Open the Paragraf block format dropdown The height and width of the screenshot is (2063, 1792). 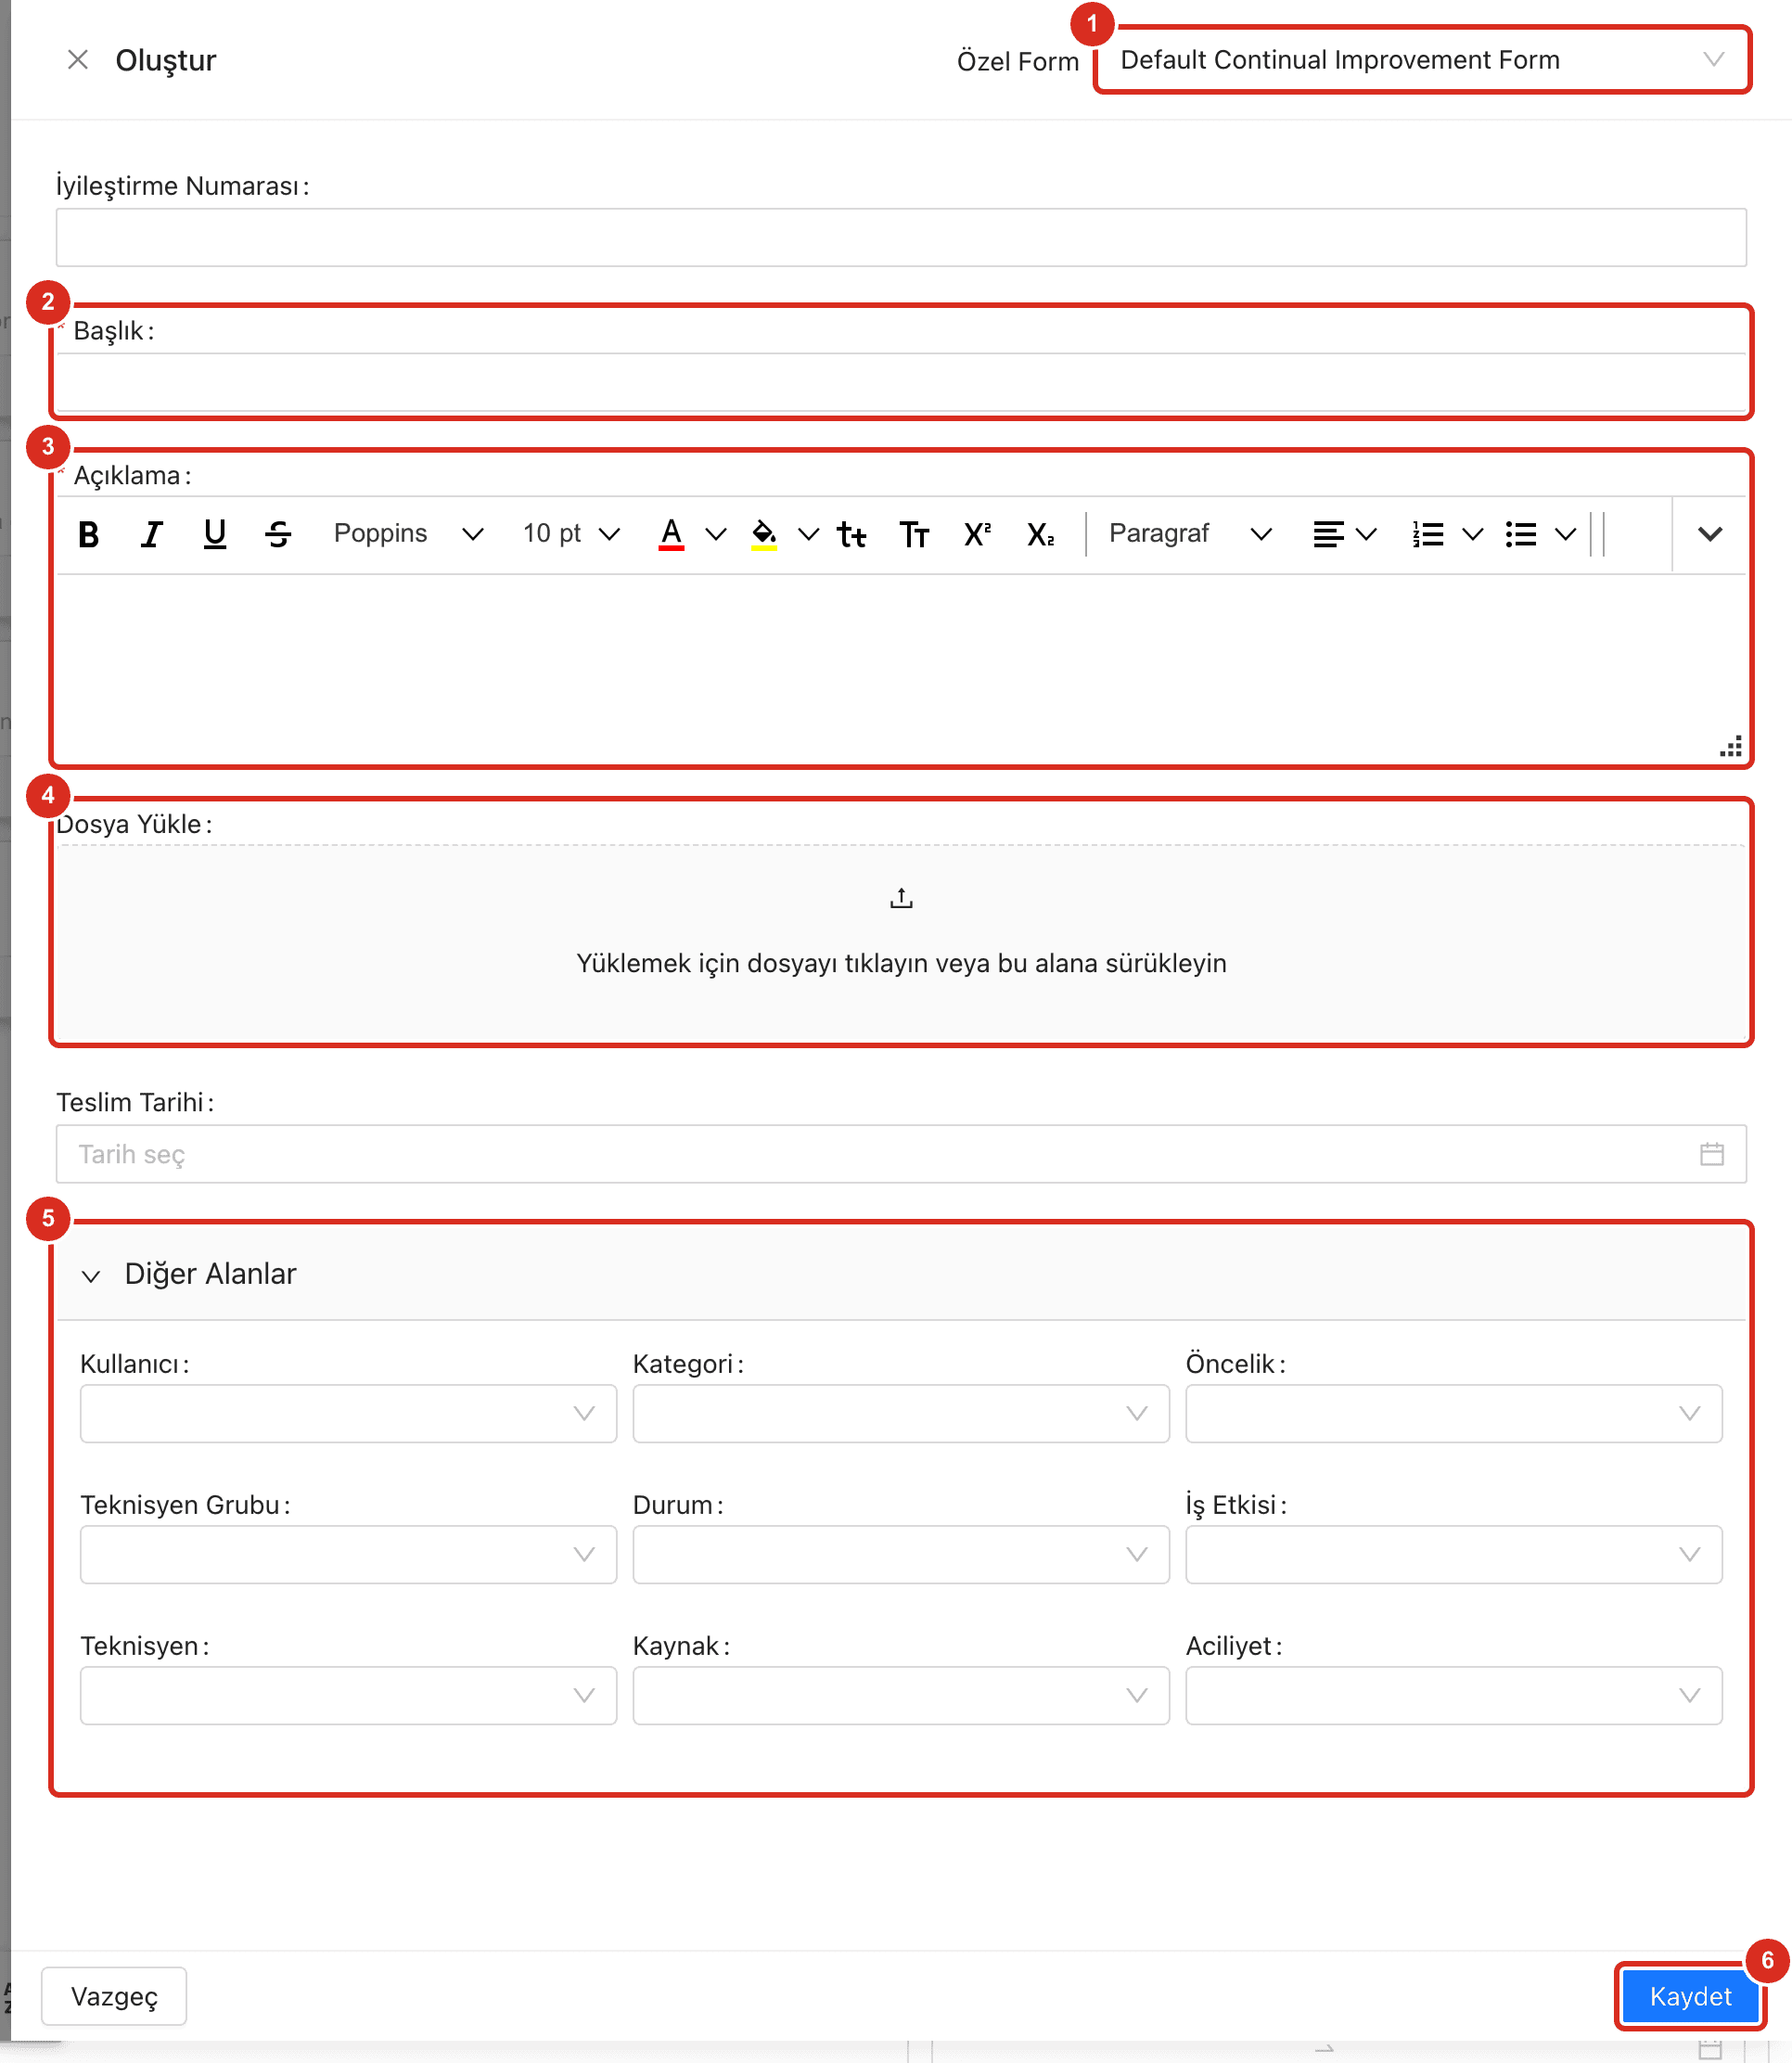(x=1190, y=534)
